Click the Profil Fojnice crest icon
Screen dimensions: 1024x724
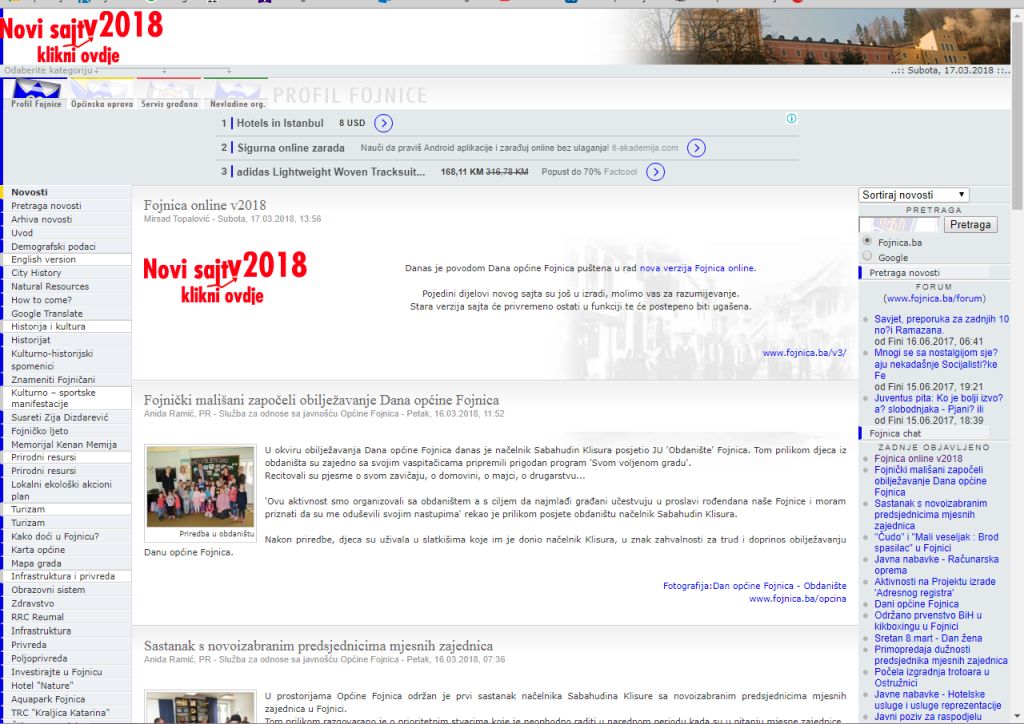click(36, 88)
